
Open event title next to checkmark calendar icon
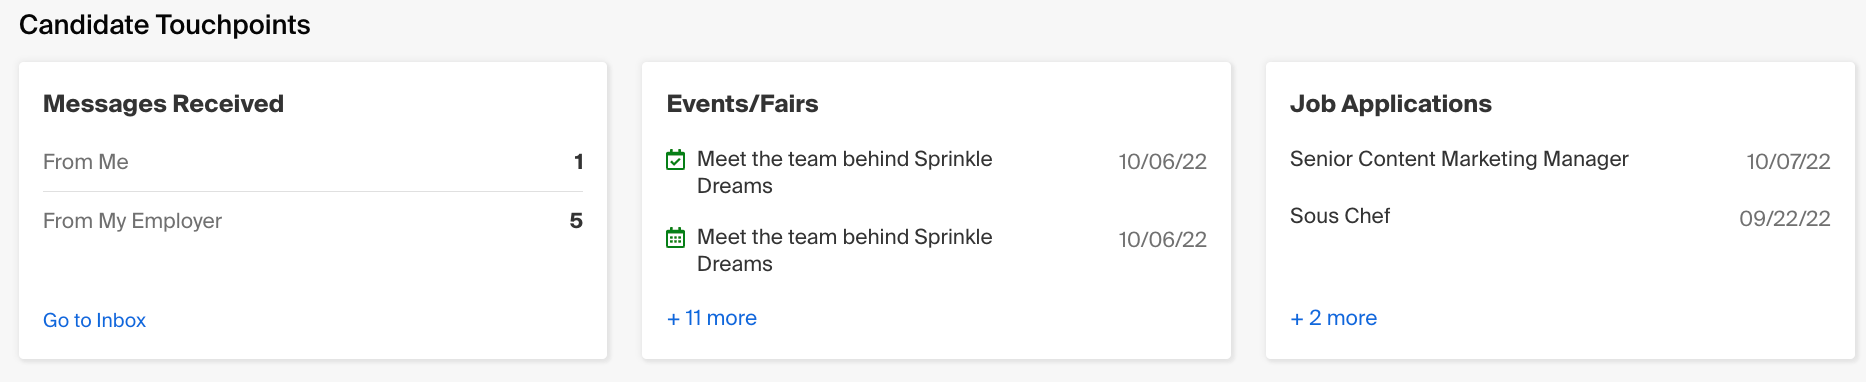(844, 172)
